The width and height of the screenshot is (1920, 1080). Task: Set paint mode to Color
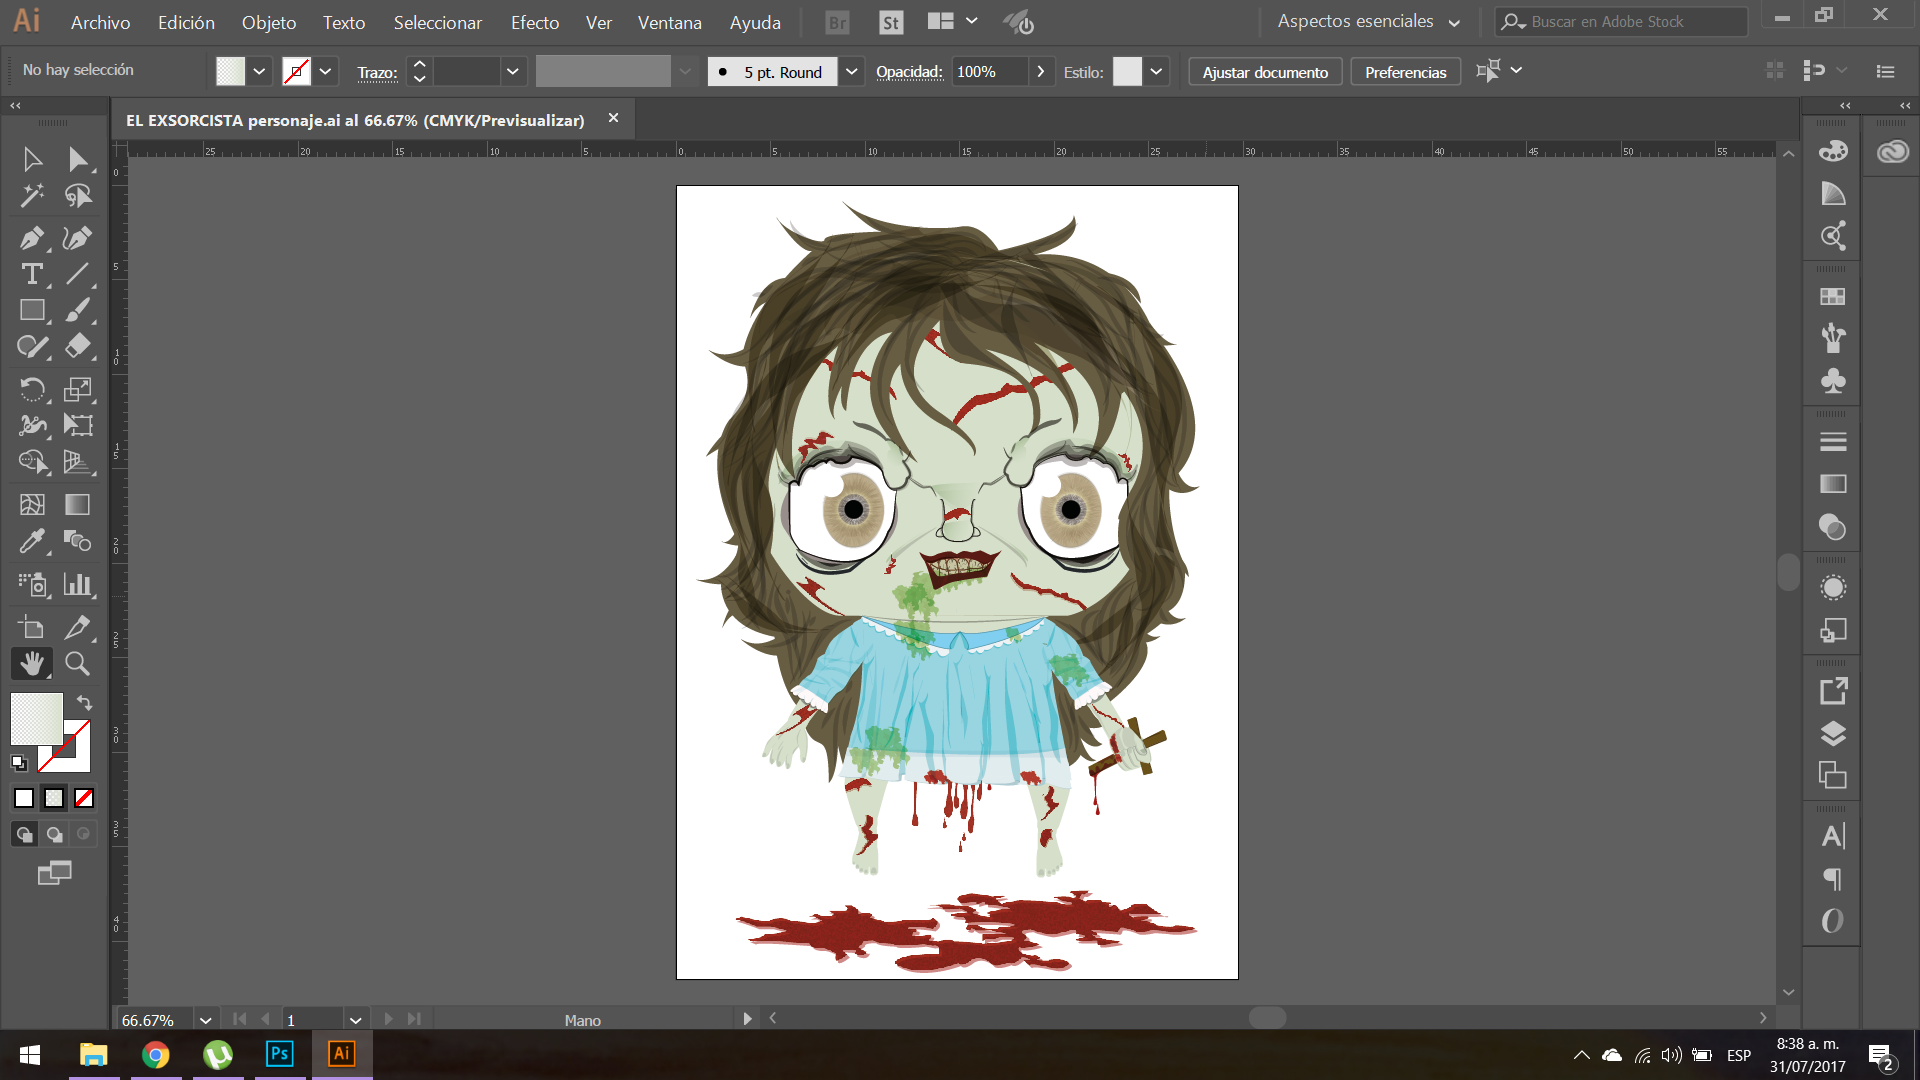click(24, 798)
